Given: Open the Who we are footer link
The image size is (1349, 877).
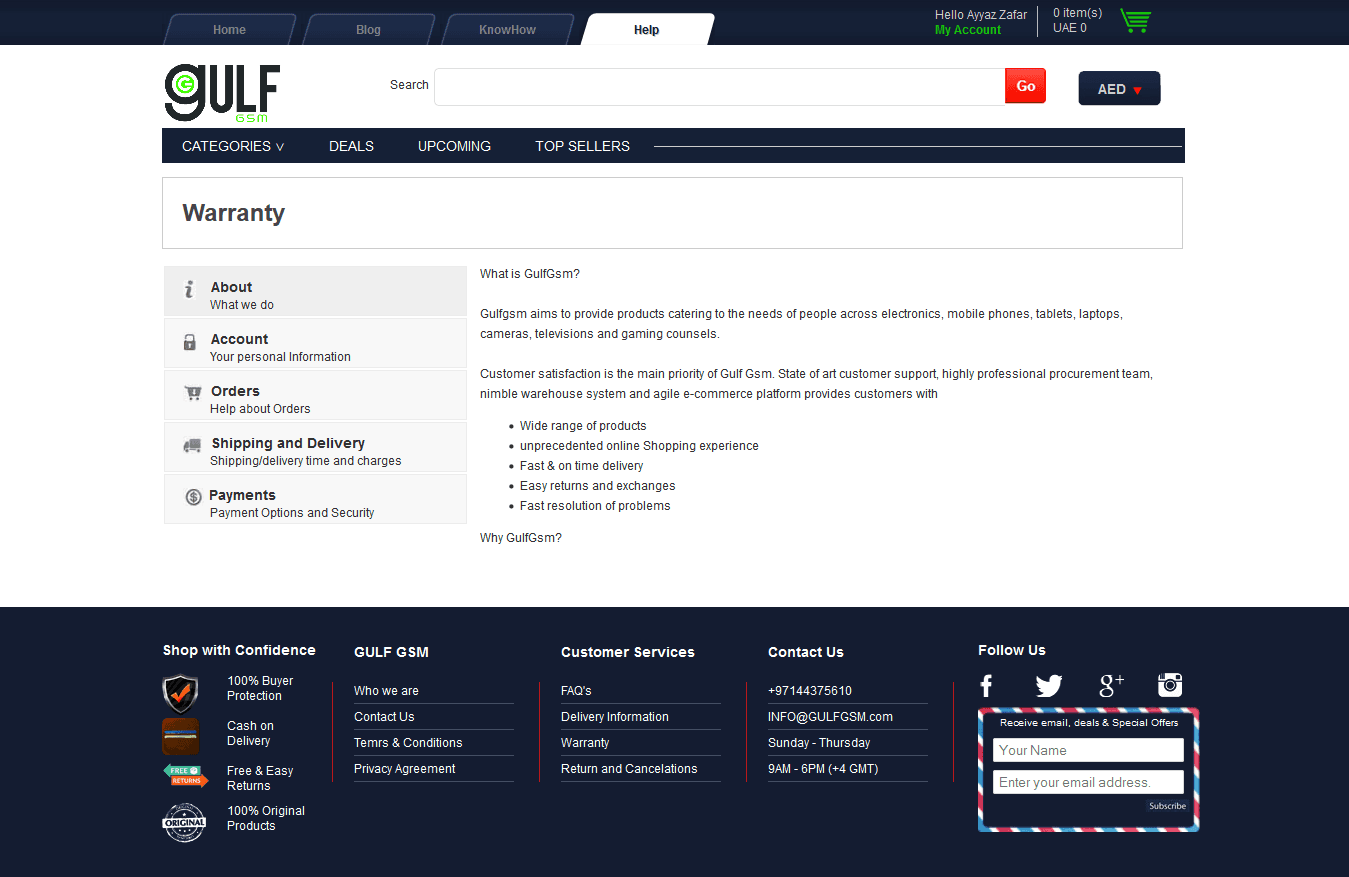Looking at the screenshot, I should coord(386,691).
